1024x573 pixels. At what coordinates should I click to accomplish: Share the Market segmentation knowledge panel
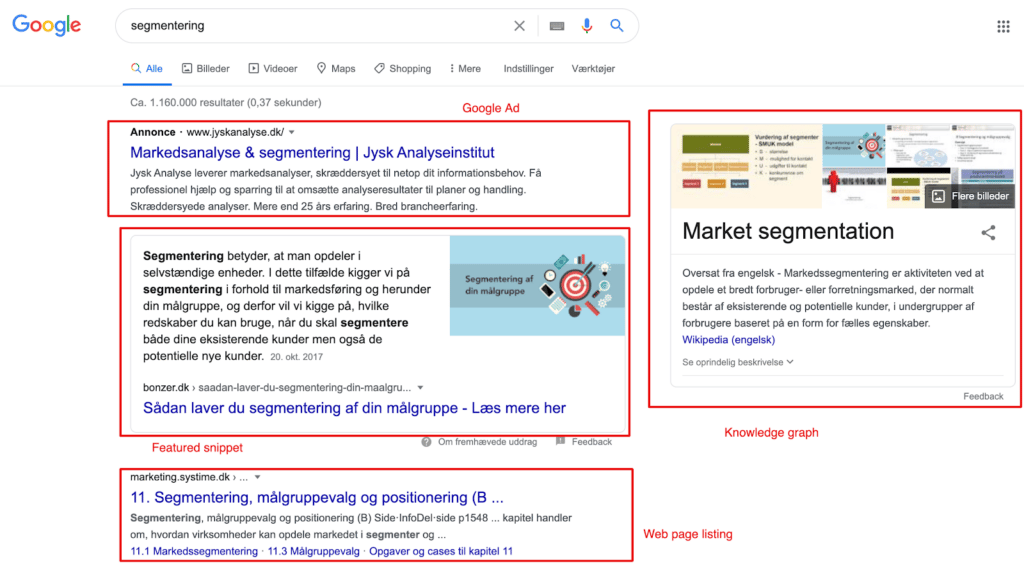[x=988, y=233]
